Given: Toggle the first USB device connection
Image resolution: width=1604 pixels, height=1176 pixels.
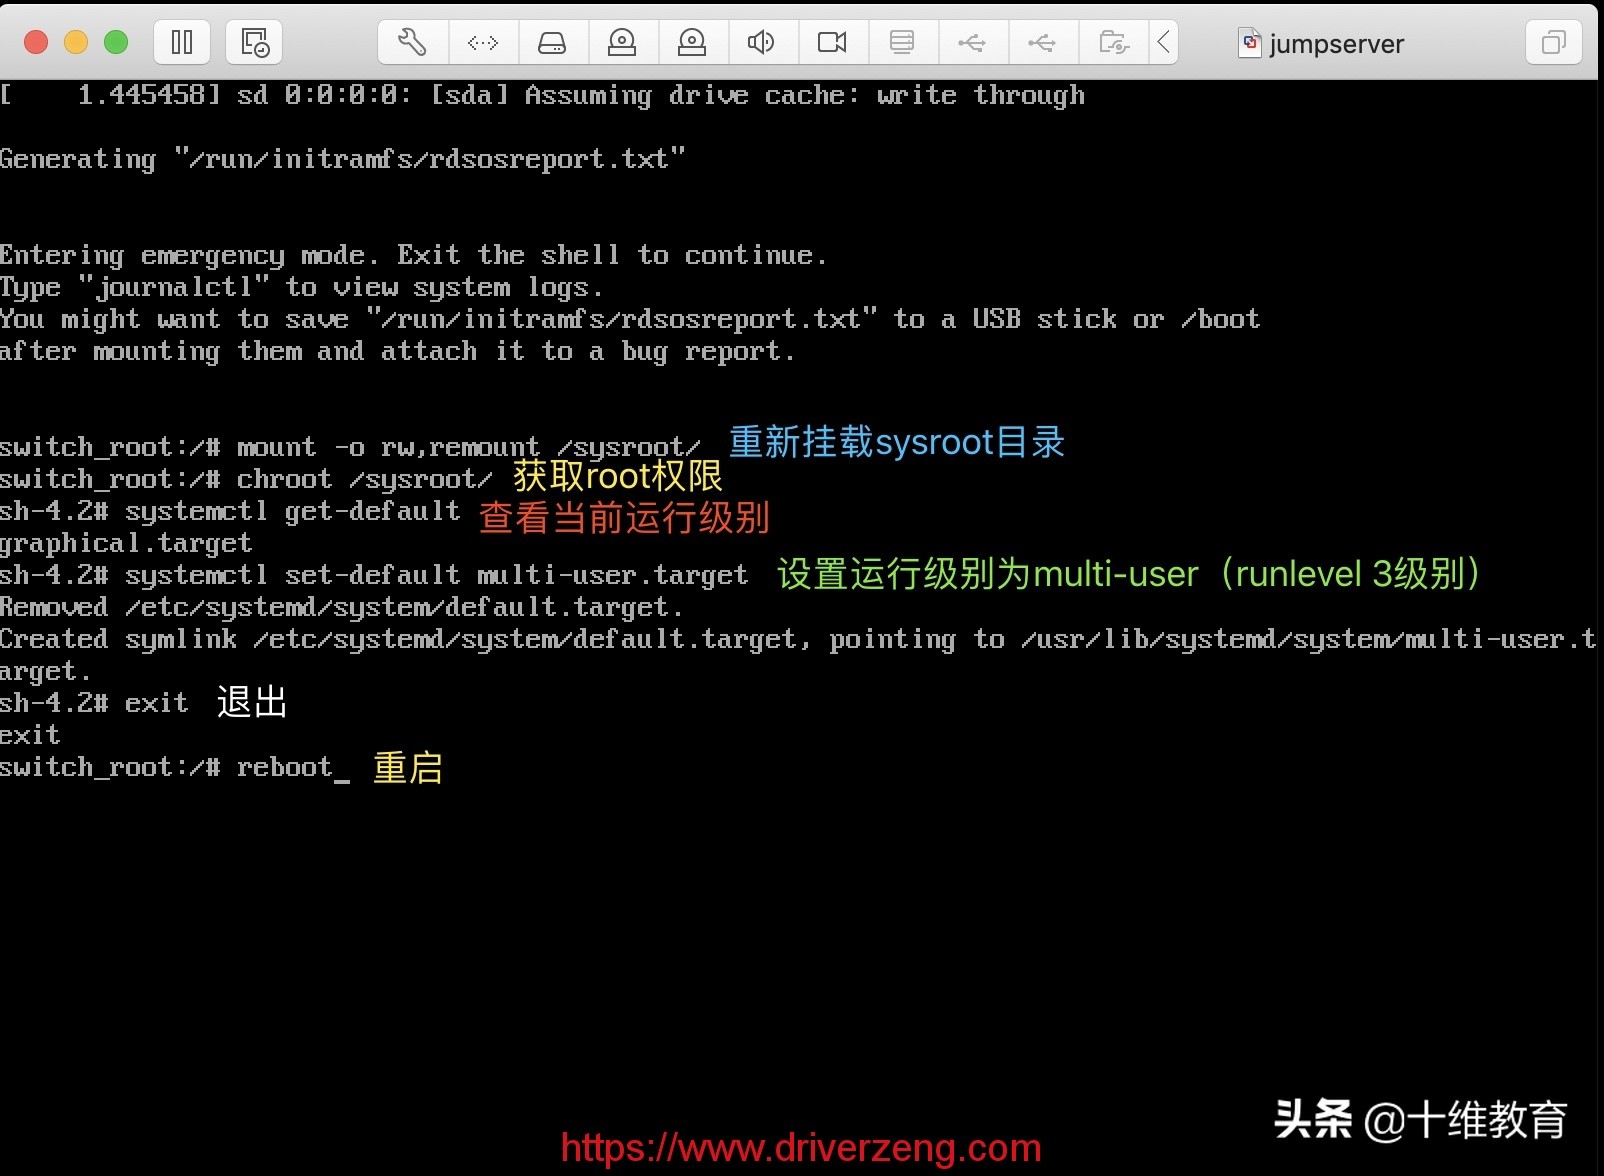Looking at the screenshot, I should coord(973,42).
